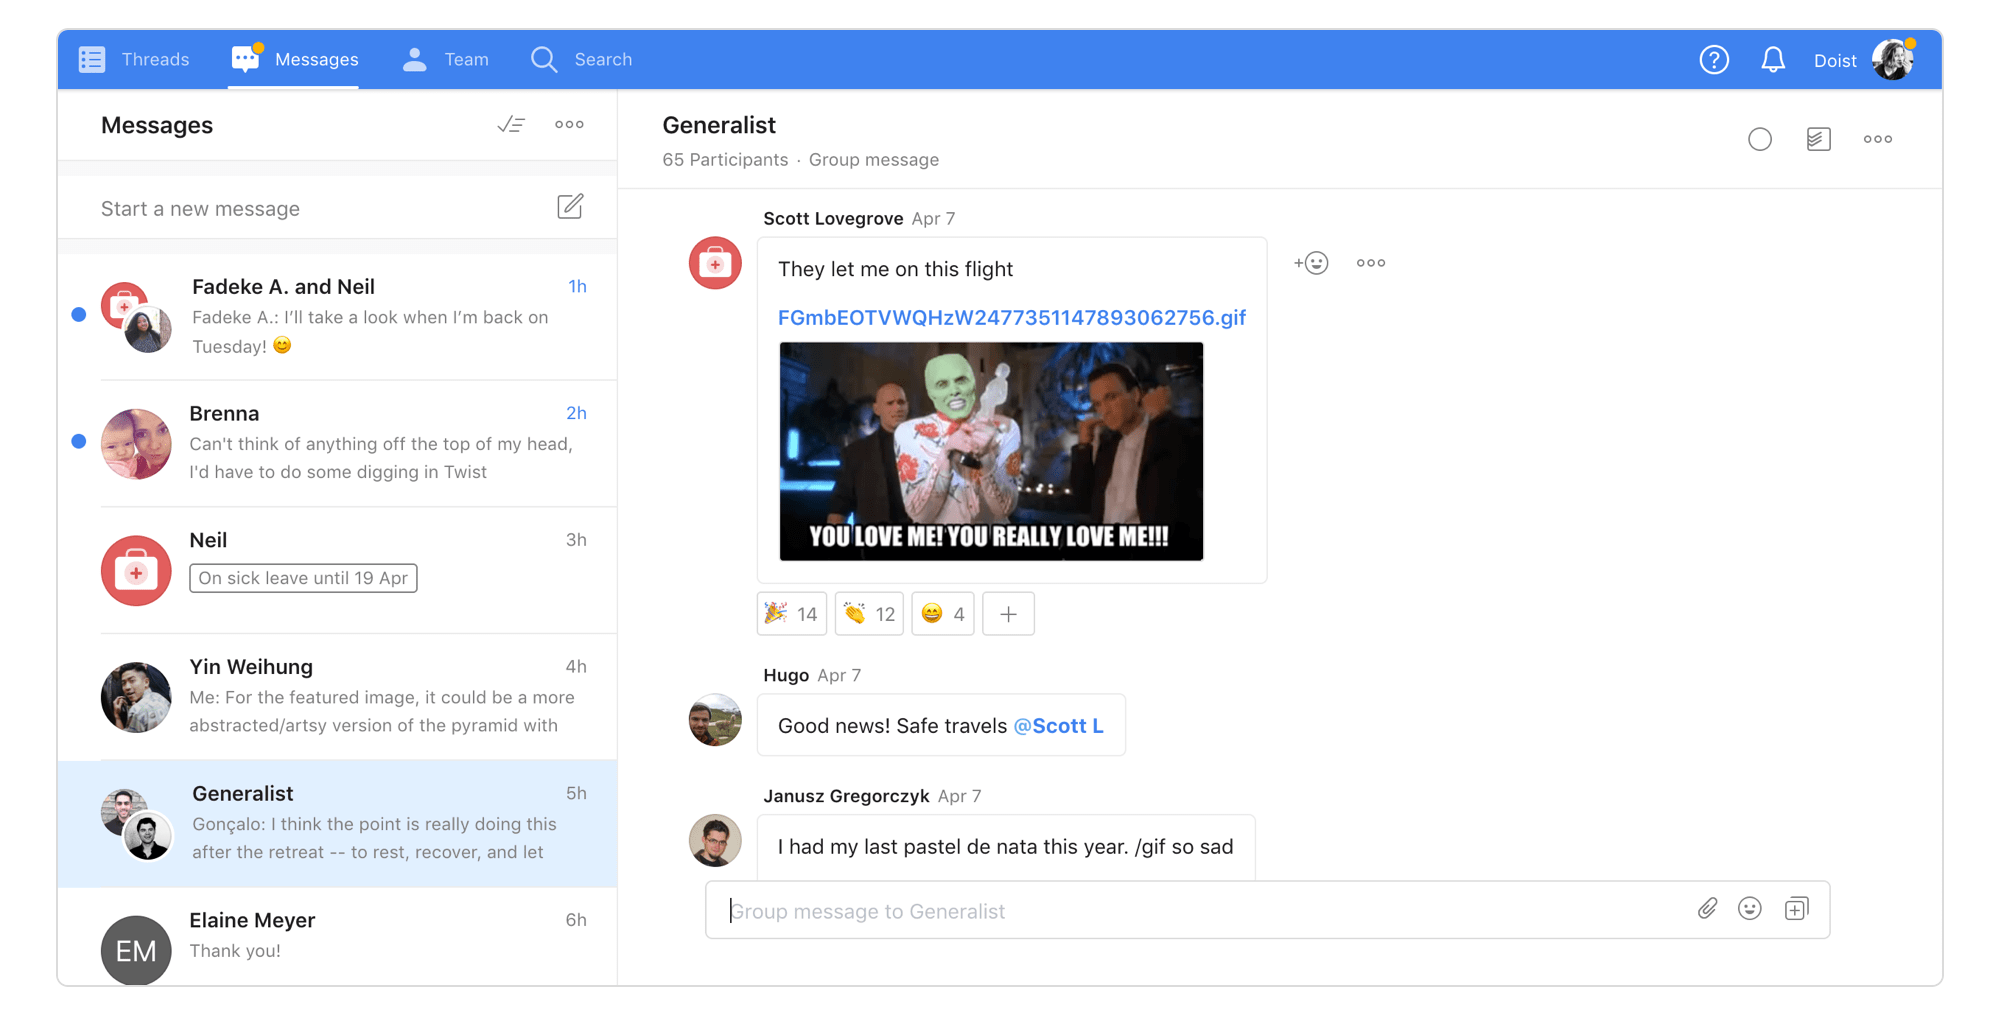
Task: Open the FGmbEOTVWQHzW gif link
Action: click(1012, 318)
